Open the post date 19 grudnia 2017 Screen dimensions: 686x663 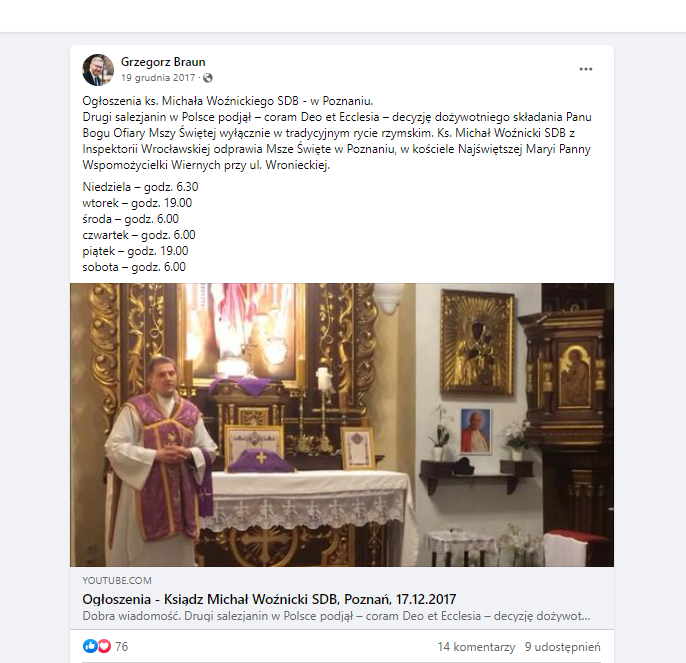pos(158,78)
